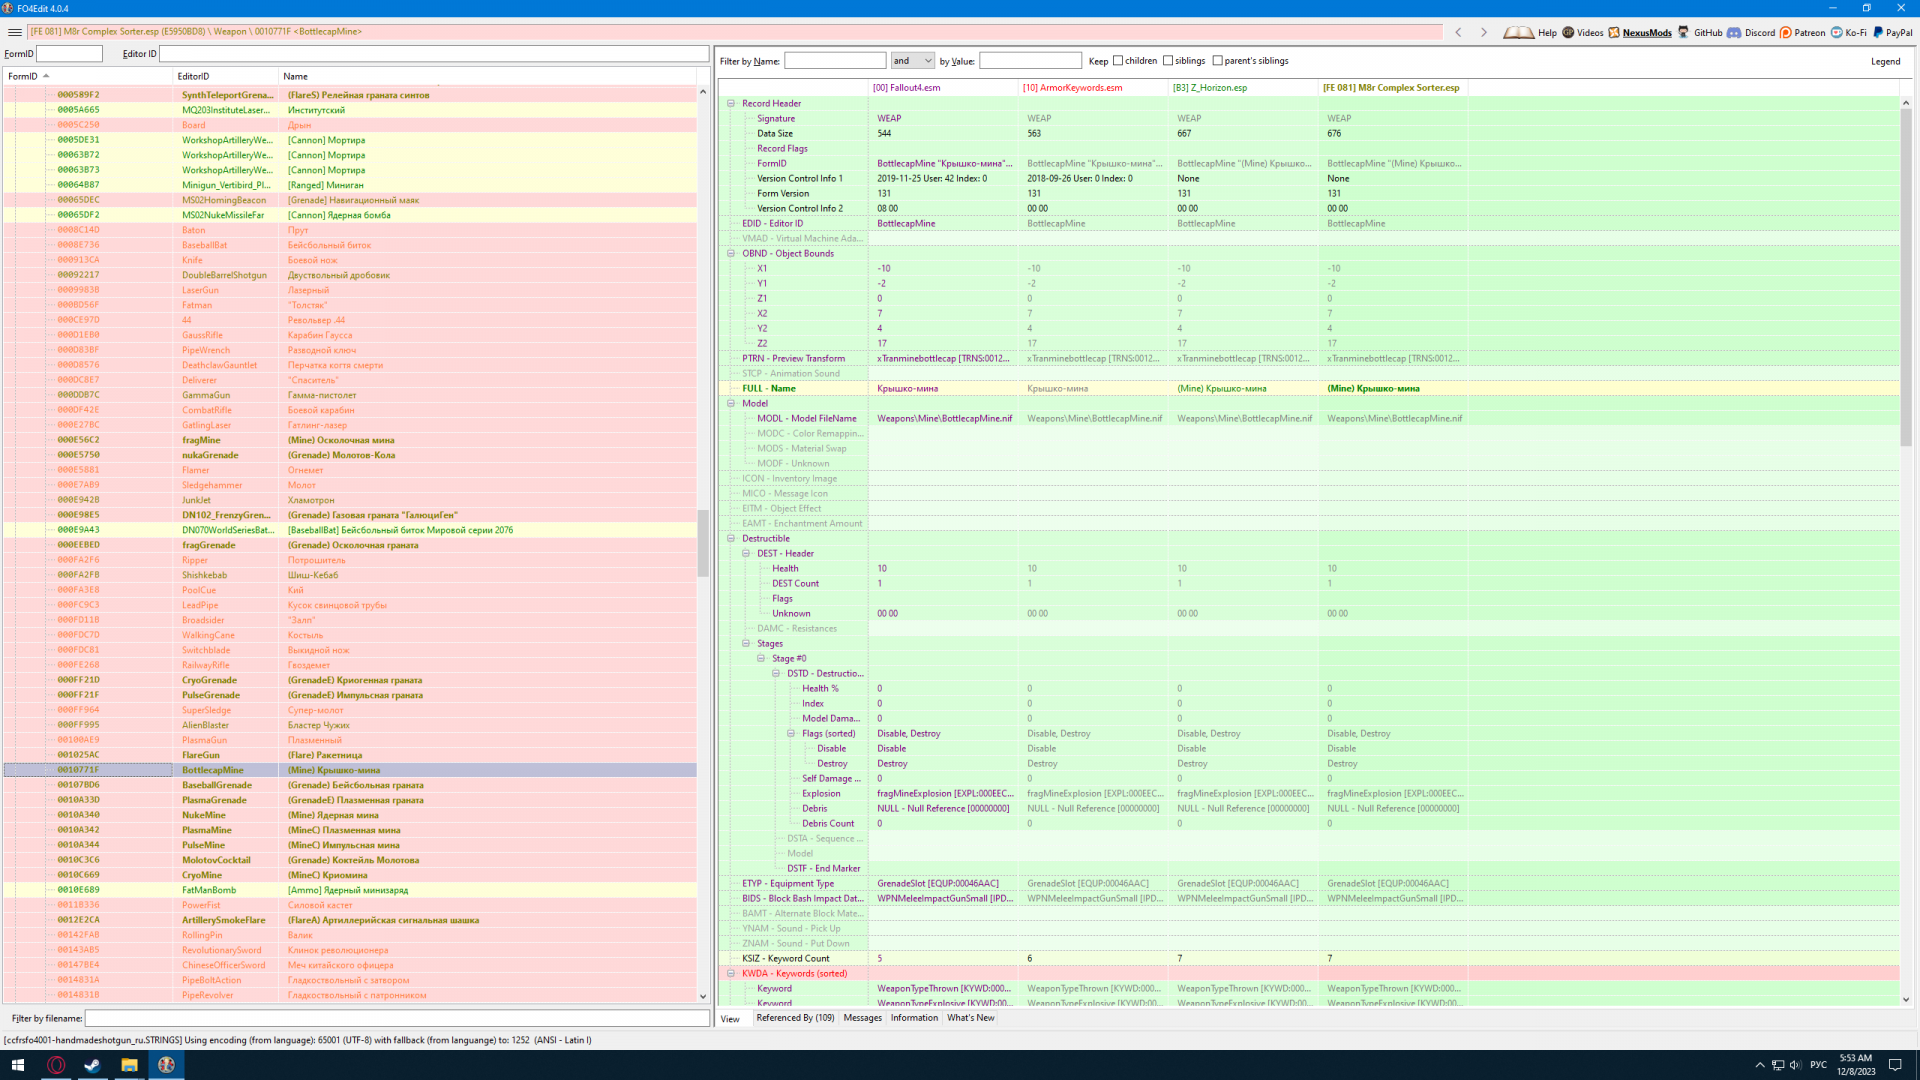Open the hamburger main menu icon

(14, 32)
